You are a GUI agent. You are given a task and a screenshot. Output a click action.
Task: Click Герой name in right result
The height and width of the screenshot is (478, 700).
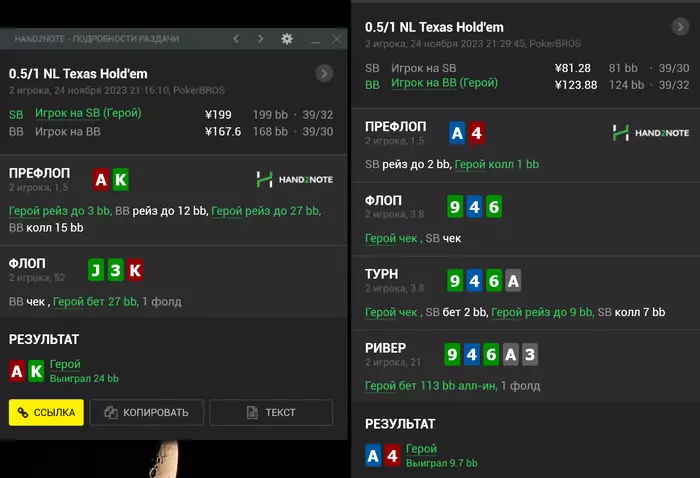421,449
